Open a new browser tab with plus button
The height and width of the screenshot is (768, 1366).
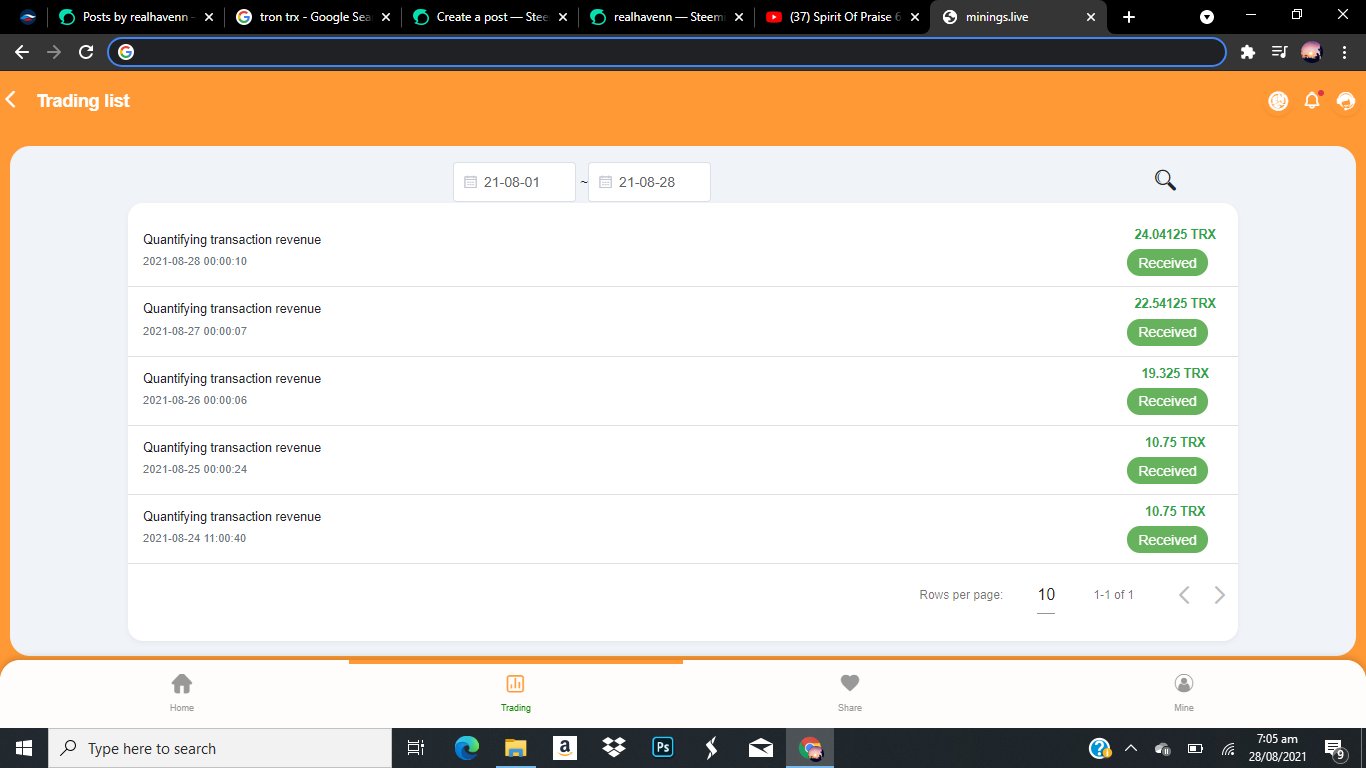pos(1128,16)
